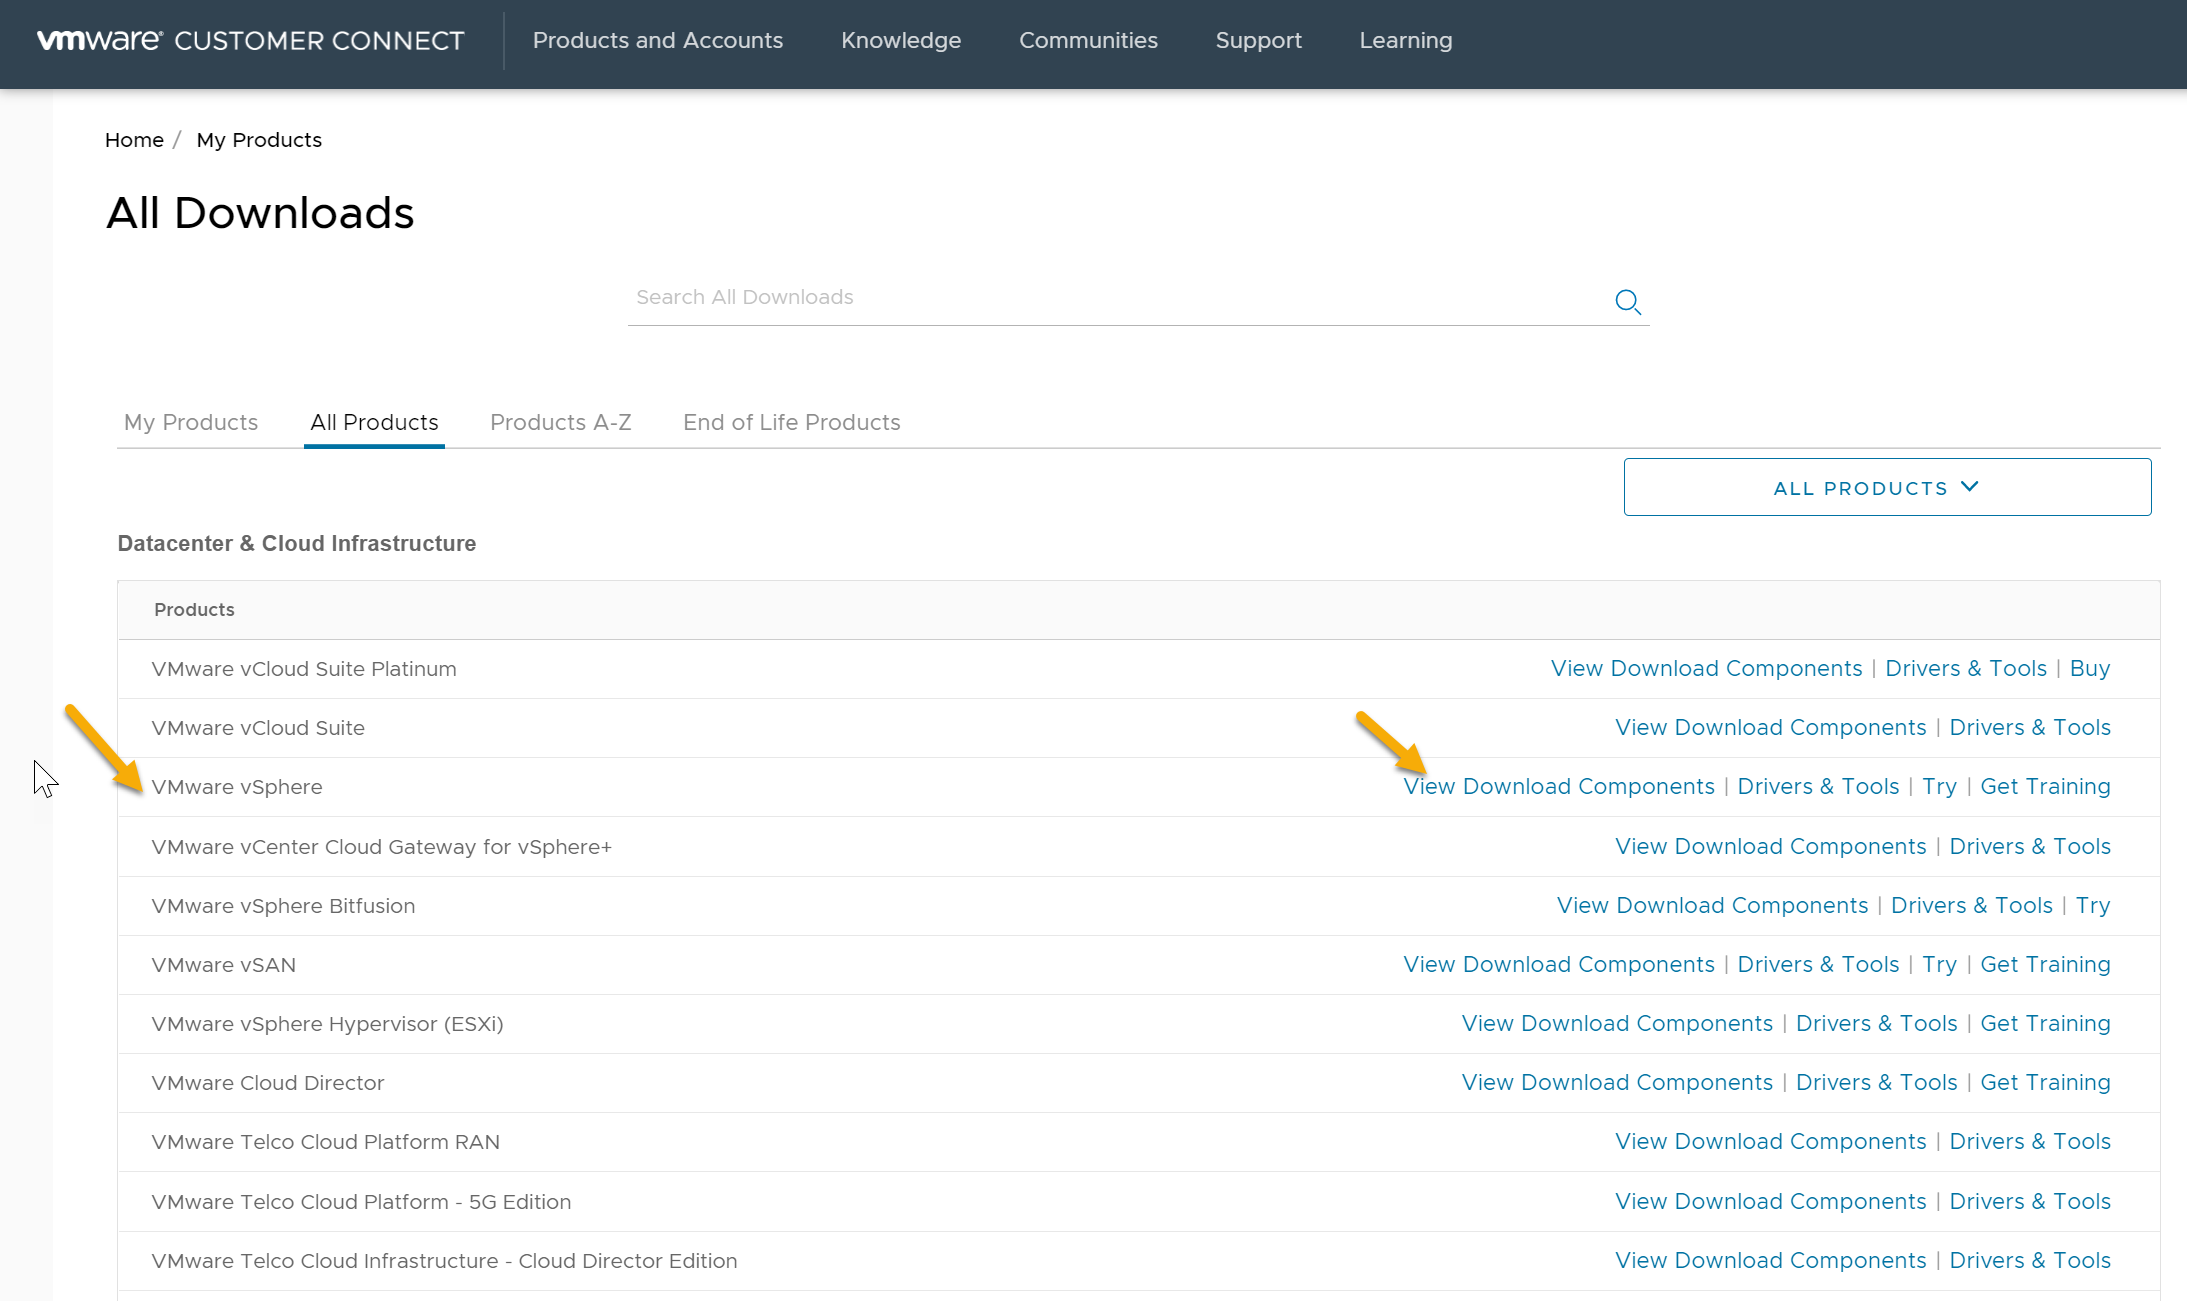The height and width of the screenshot is (1301, 2187).
Task: Open Drivers & Tools for vSphere Hypervisor (ESXi)
Action: coord(1876,1023)
